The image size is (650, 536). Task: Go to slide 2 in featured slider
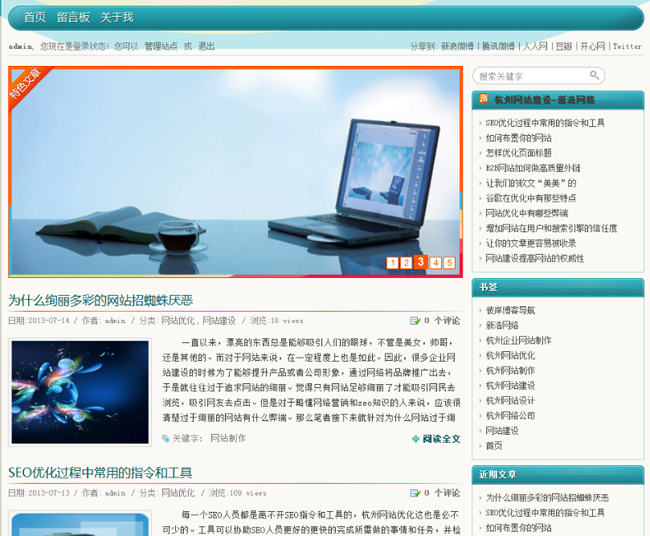[x=406, y=263]
